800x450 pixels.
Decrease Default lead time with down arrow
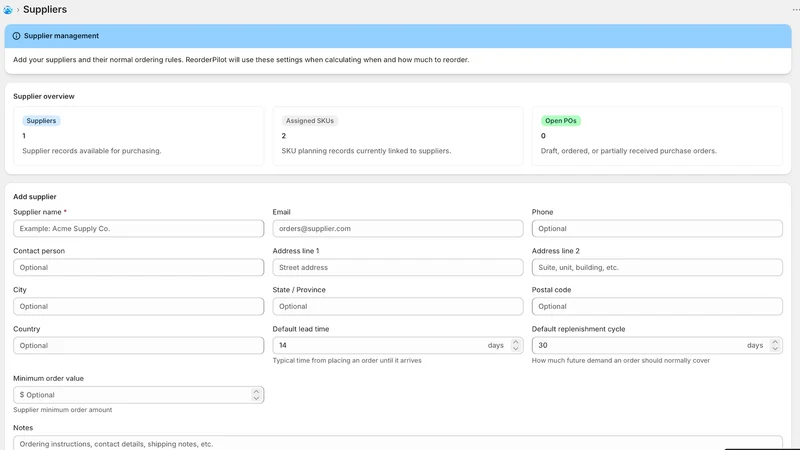pyautogui.click(x=515, y=349)
